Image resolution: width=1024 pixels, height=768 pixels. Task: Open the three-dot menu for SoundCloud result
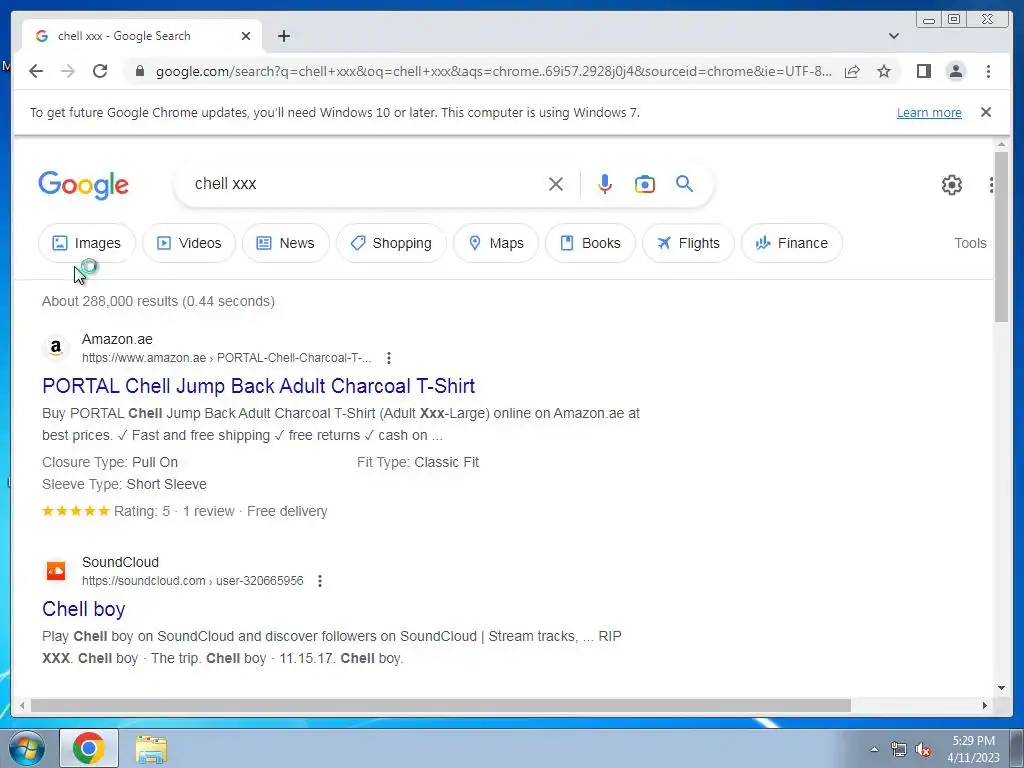[x=319, y=581]
